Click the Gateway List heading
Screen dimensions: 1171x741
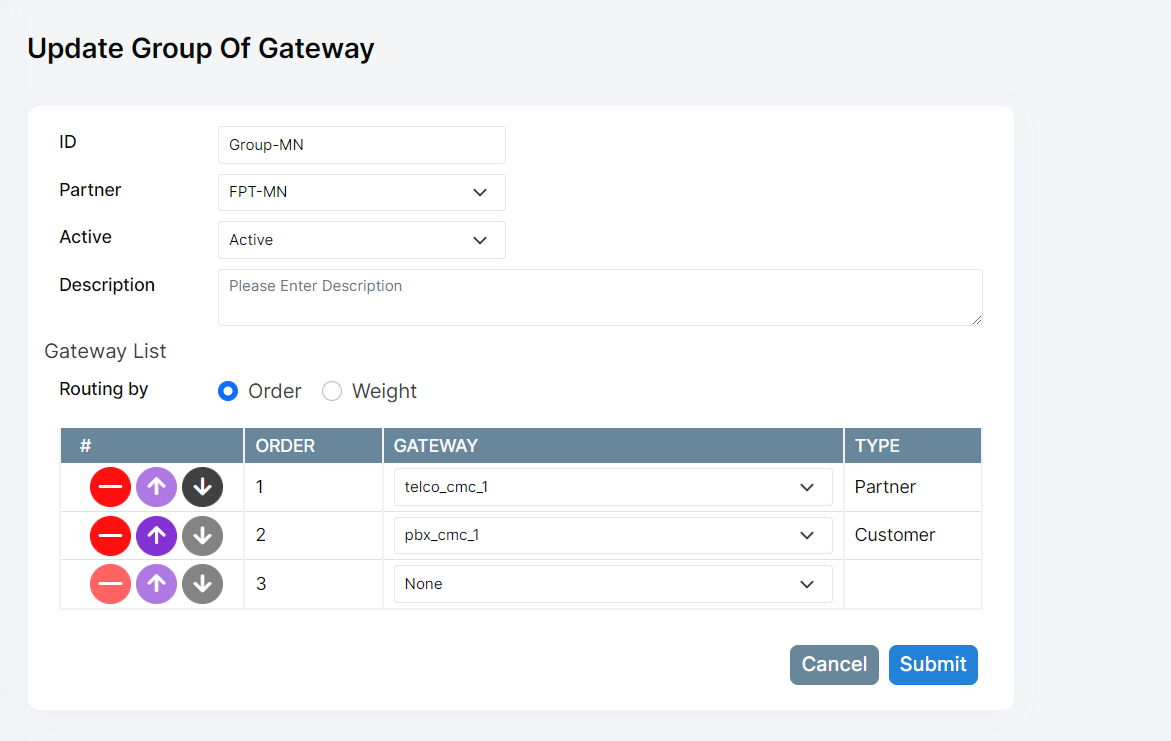pyautogui.click(x=105, y=351)
